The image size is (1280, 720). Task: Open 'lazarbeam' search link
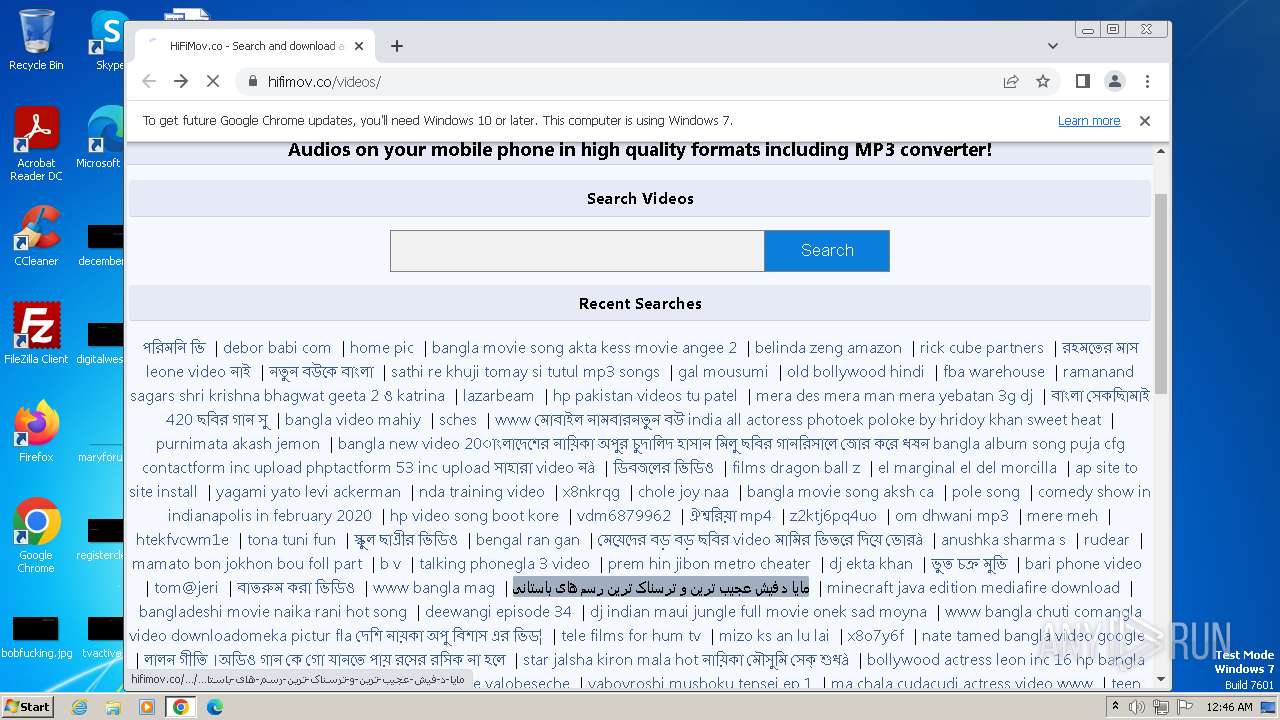(499, 396)
